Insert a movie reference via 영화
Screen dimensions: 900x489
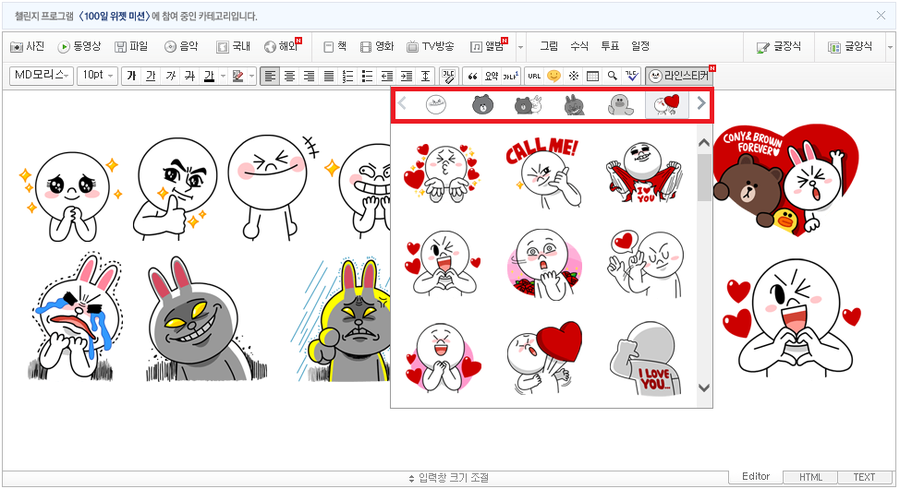pos(377,46)
